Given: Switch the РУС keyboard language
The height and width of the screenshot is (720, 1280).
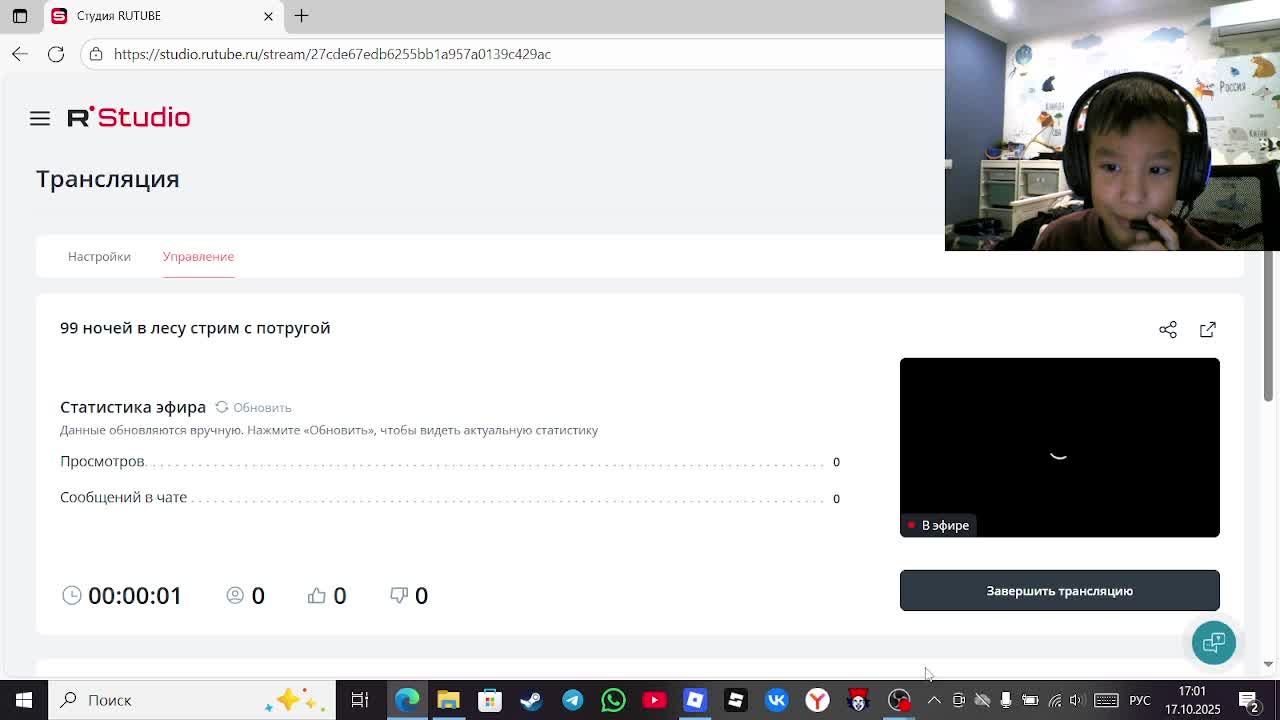Looking at the screenshot, I should 1140,700.
